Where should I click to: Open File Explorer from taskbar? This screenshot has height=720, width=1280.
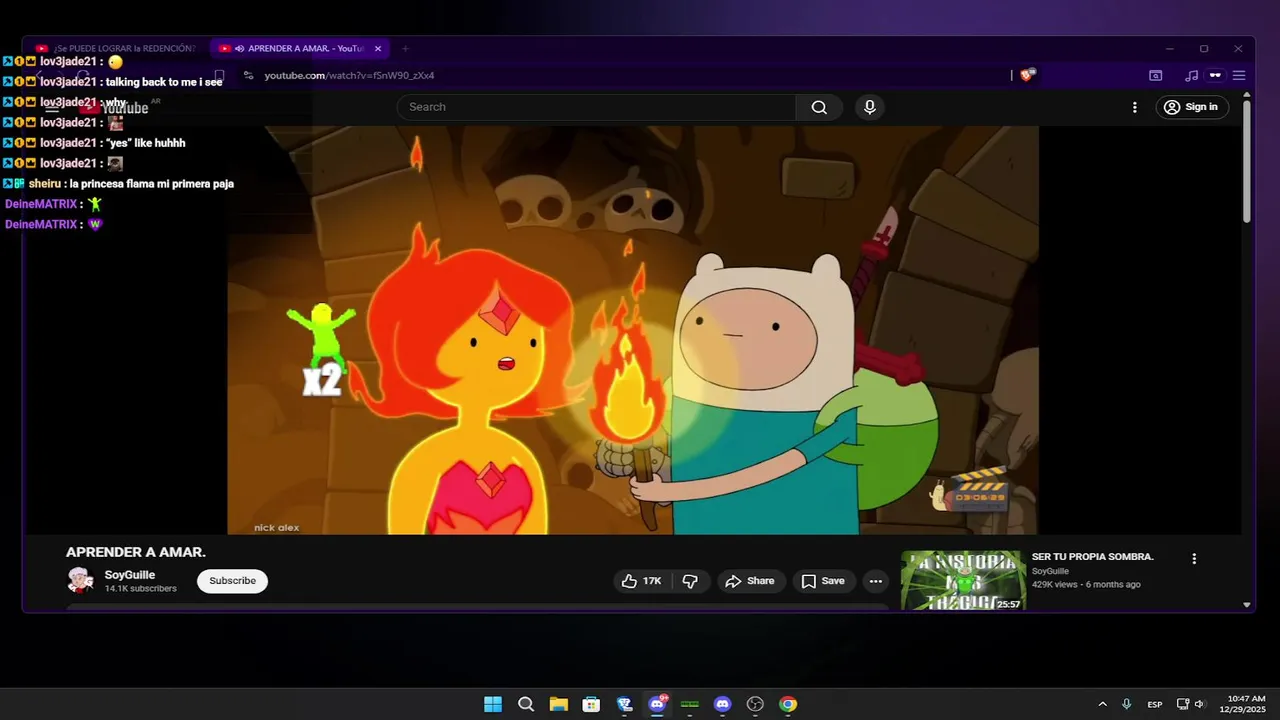pyautogui.click(x=558, y=704)
